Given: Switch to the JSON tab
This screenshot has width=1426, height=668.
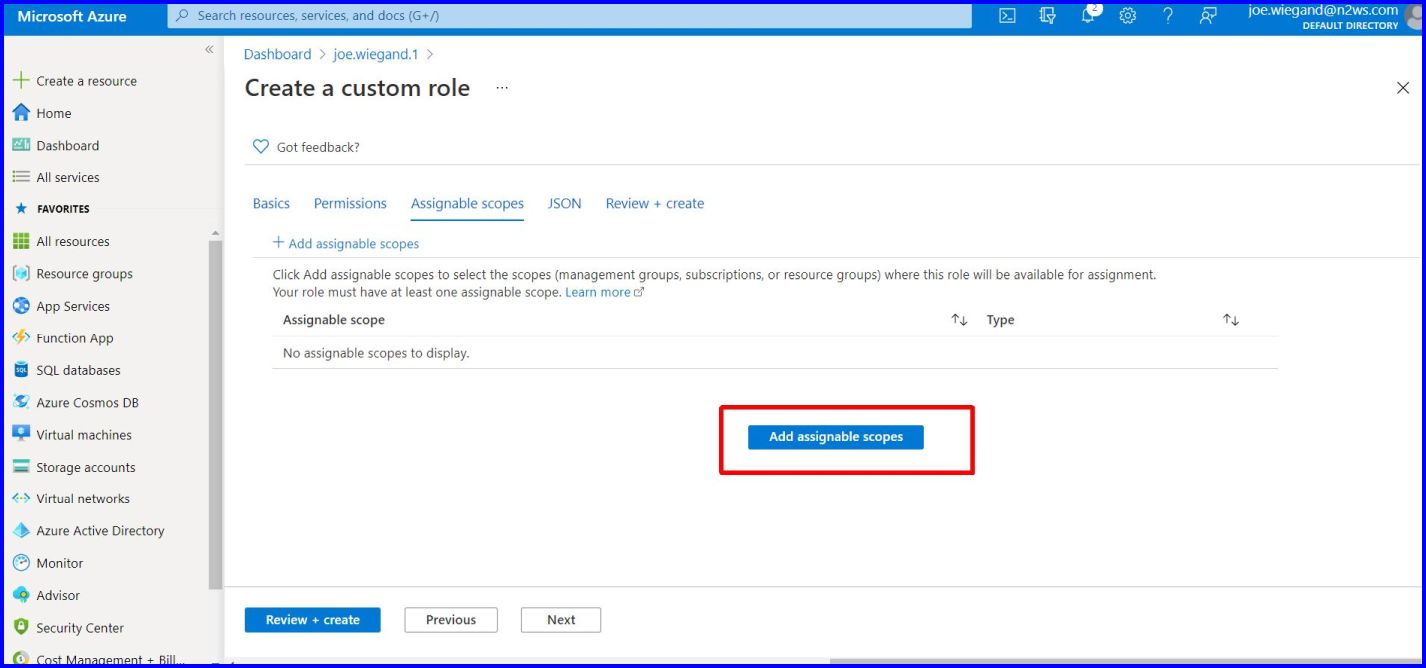Looking at the screenshot, I should (x=564, y=203).
